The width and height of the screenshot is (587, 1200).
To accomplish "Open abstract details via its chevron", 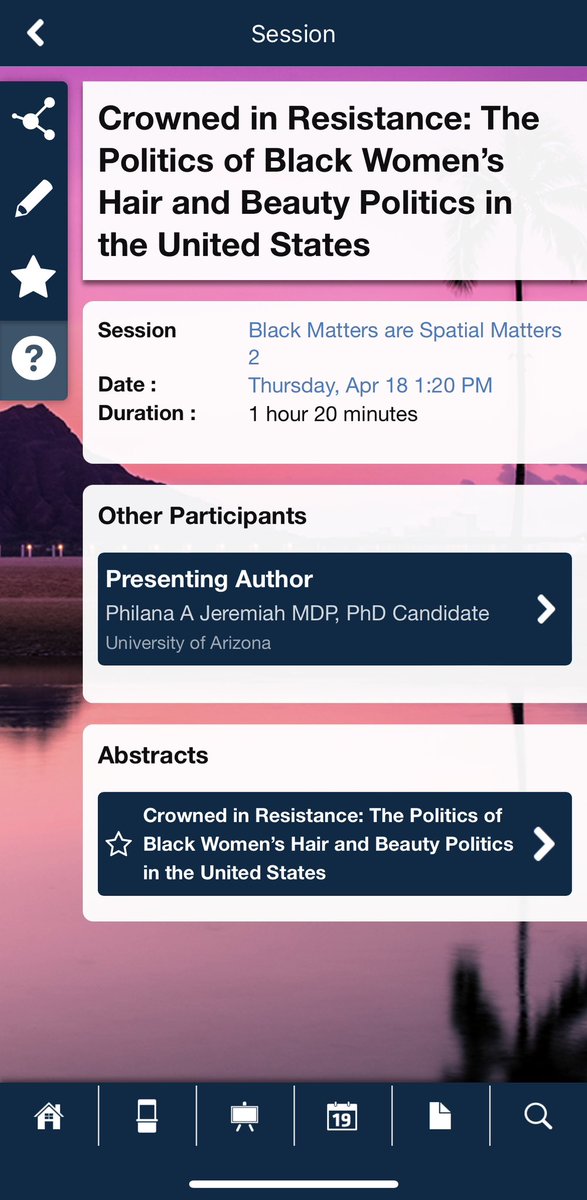I will 544,844.
